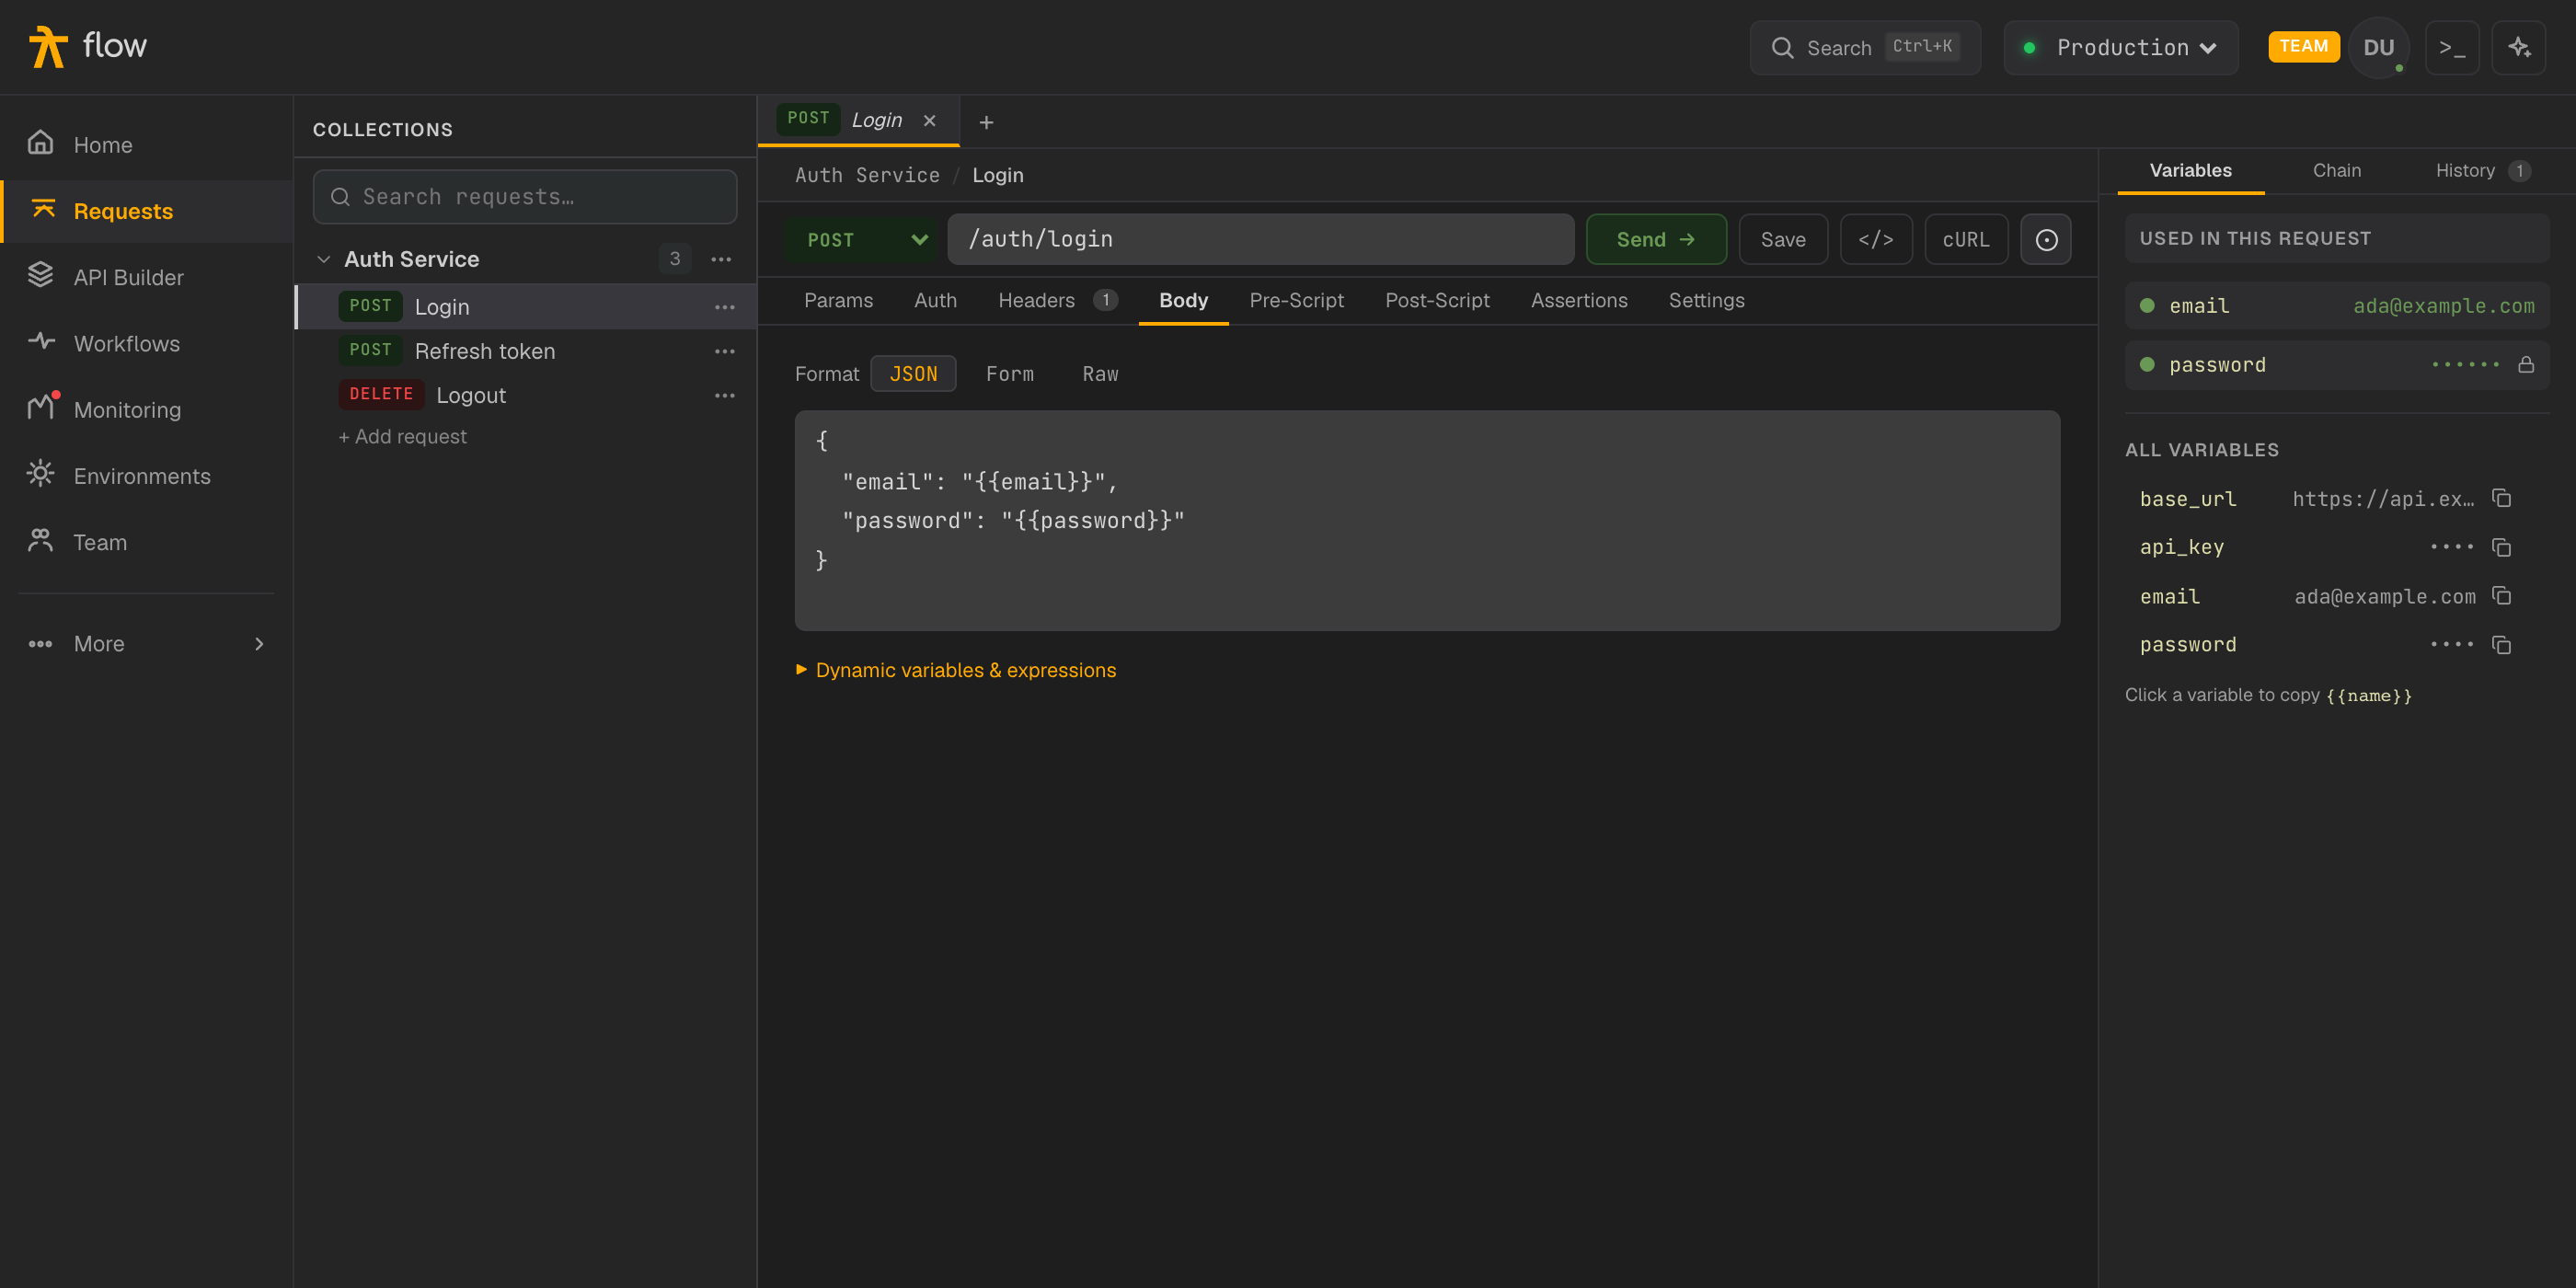The height and width of the screenshot is (1288, 2576).
Task: Open options menu for Login request
Action: click(x=725, y=307)
